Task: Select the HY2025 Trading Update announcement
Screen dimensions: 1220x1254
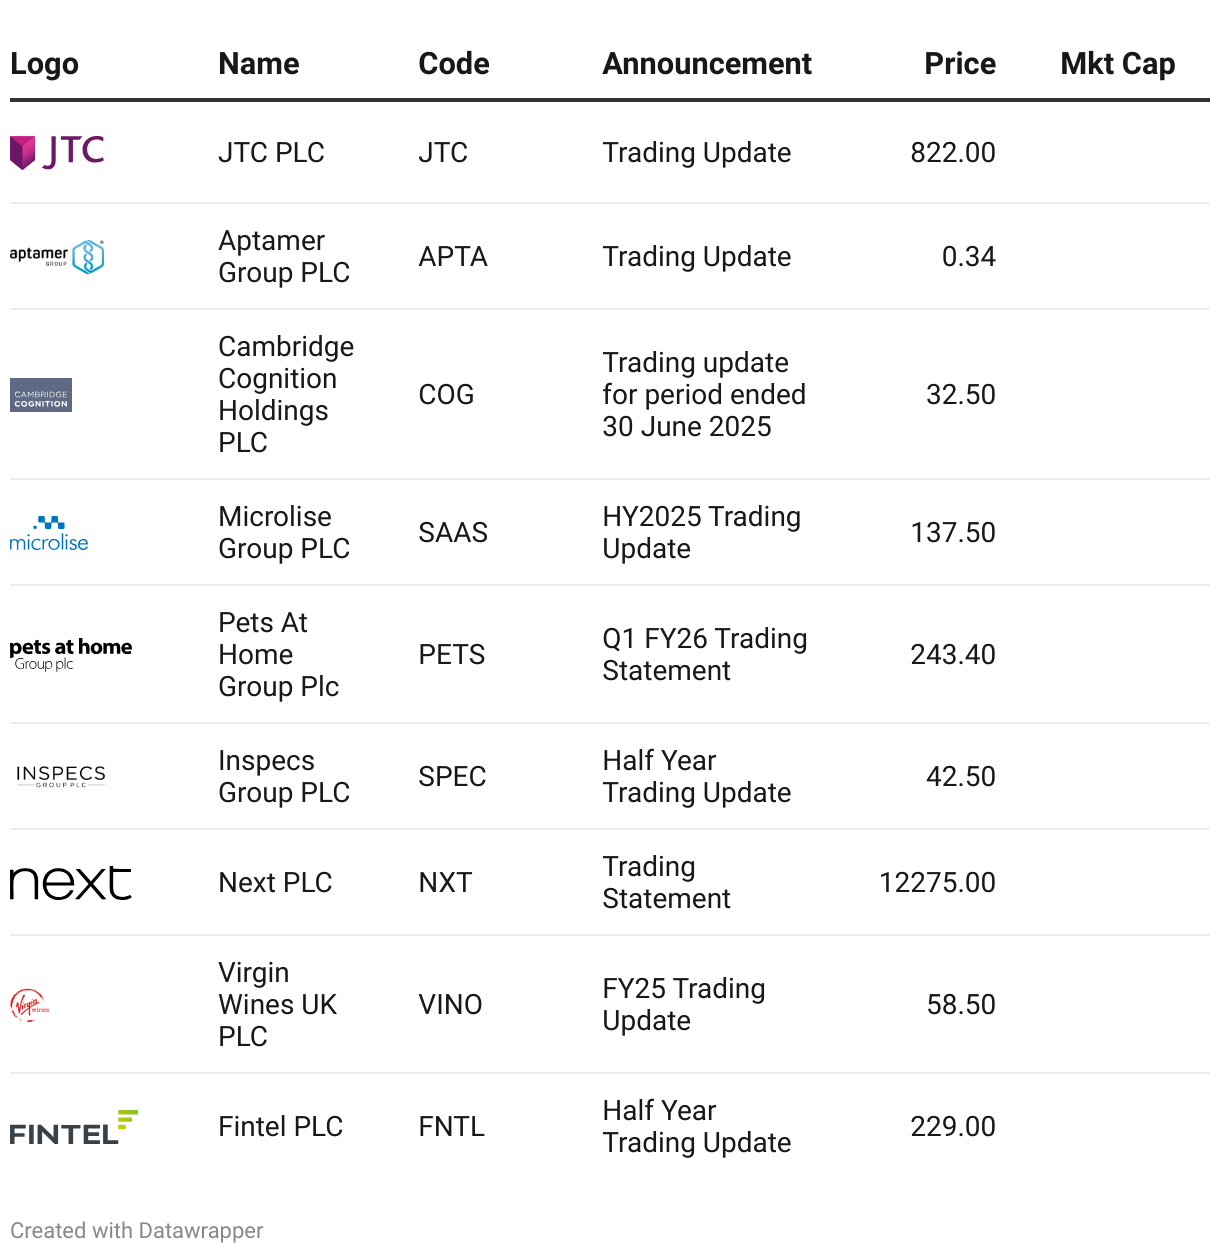Action: coord(701,533)
